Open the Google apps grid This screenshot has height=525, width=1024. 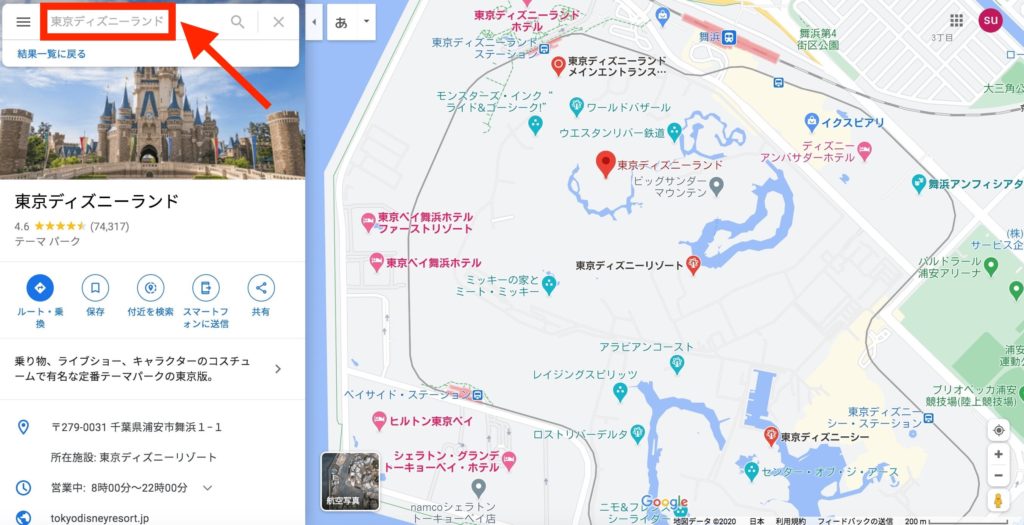[x=957, y=20]
